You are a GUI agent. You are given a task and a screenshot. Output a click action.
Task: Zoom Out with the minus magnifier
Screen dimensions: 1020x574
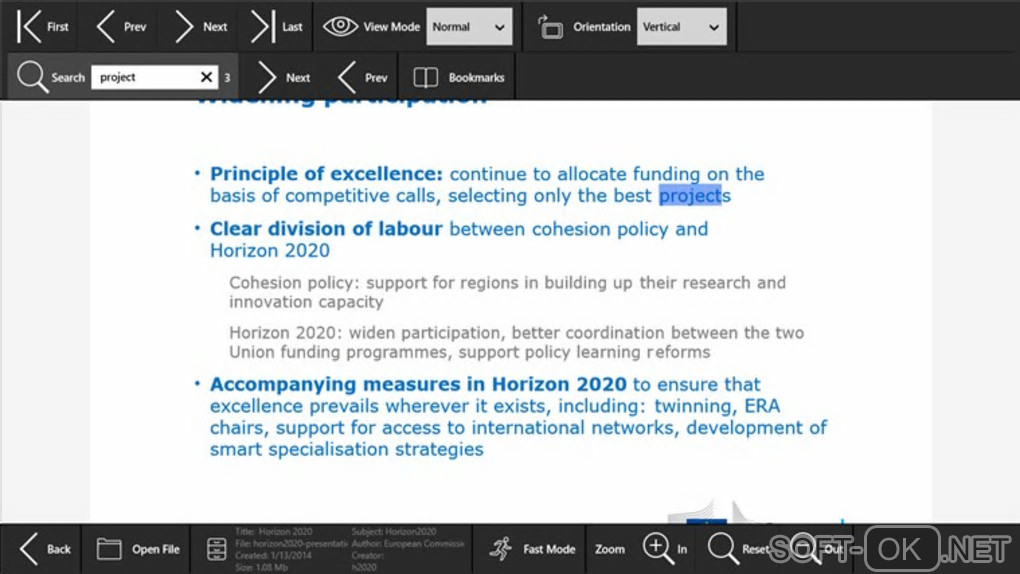[816, 549]
